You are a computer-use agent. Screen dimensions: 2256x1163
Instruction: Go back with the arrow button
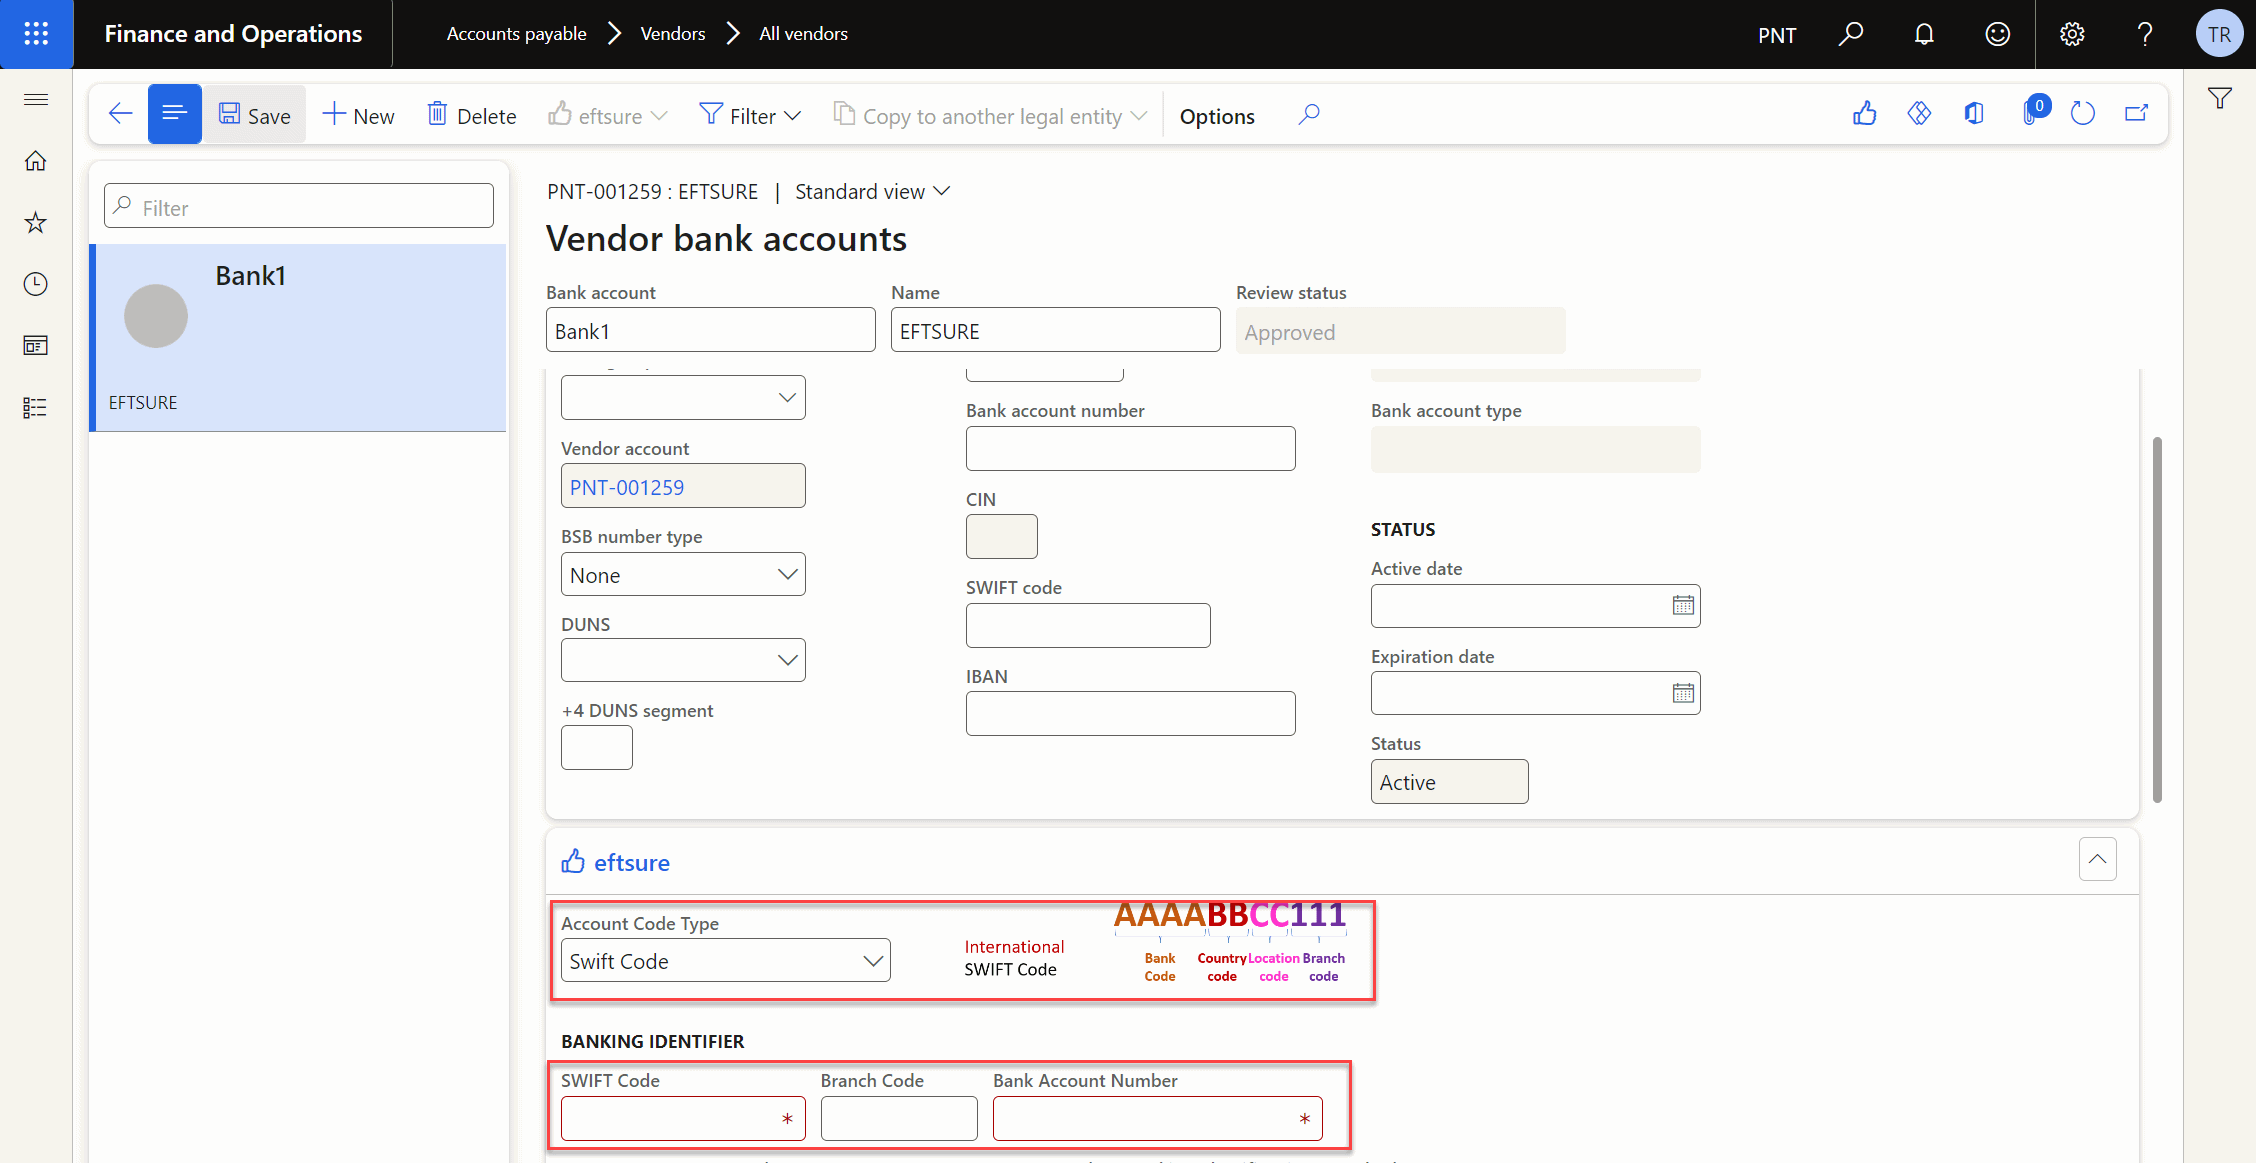coord(120,114)
